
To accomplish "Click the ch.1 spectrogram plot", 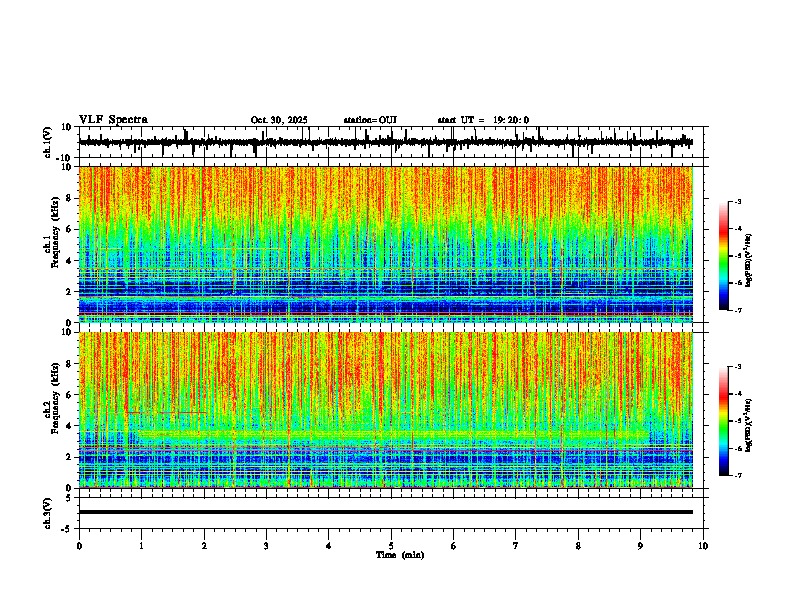I will tap(386, 244).
